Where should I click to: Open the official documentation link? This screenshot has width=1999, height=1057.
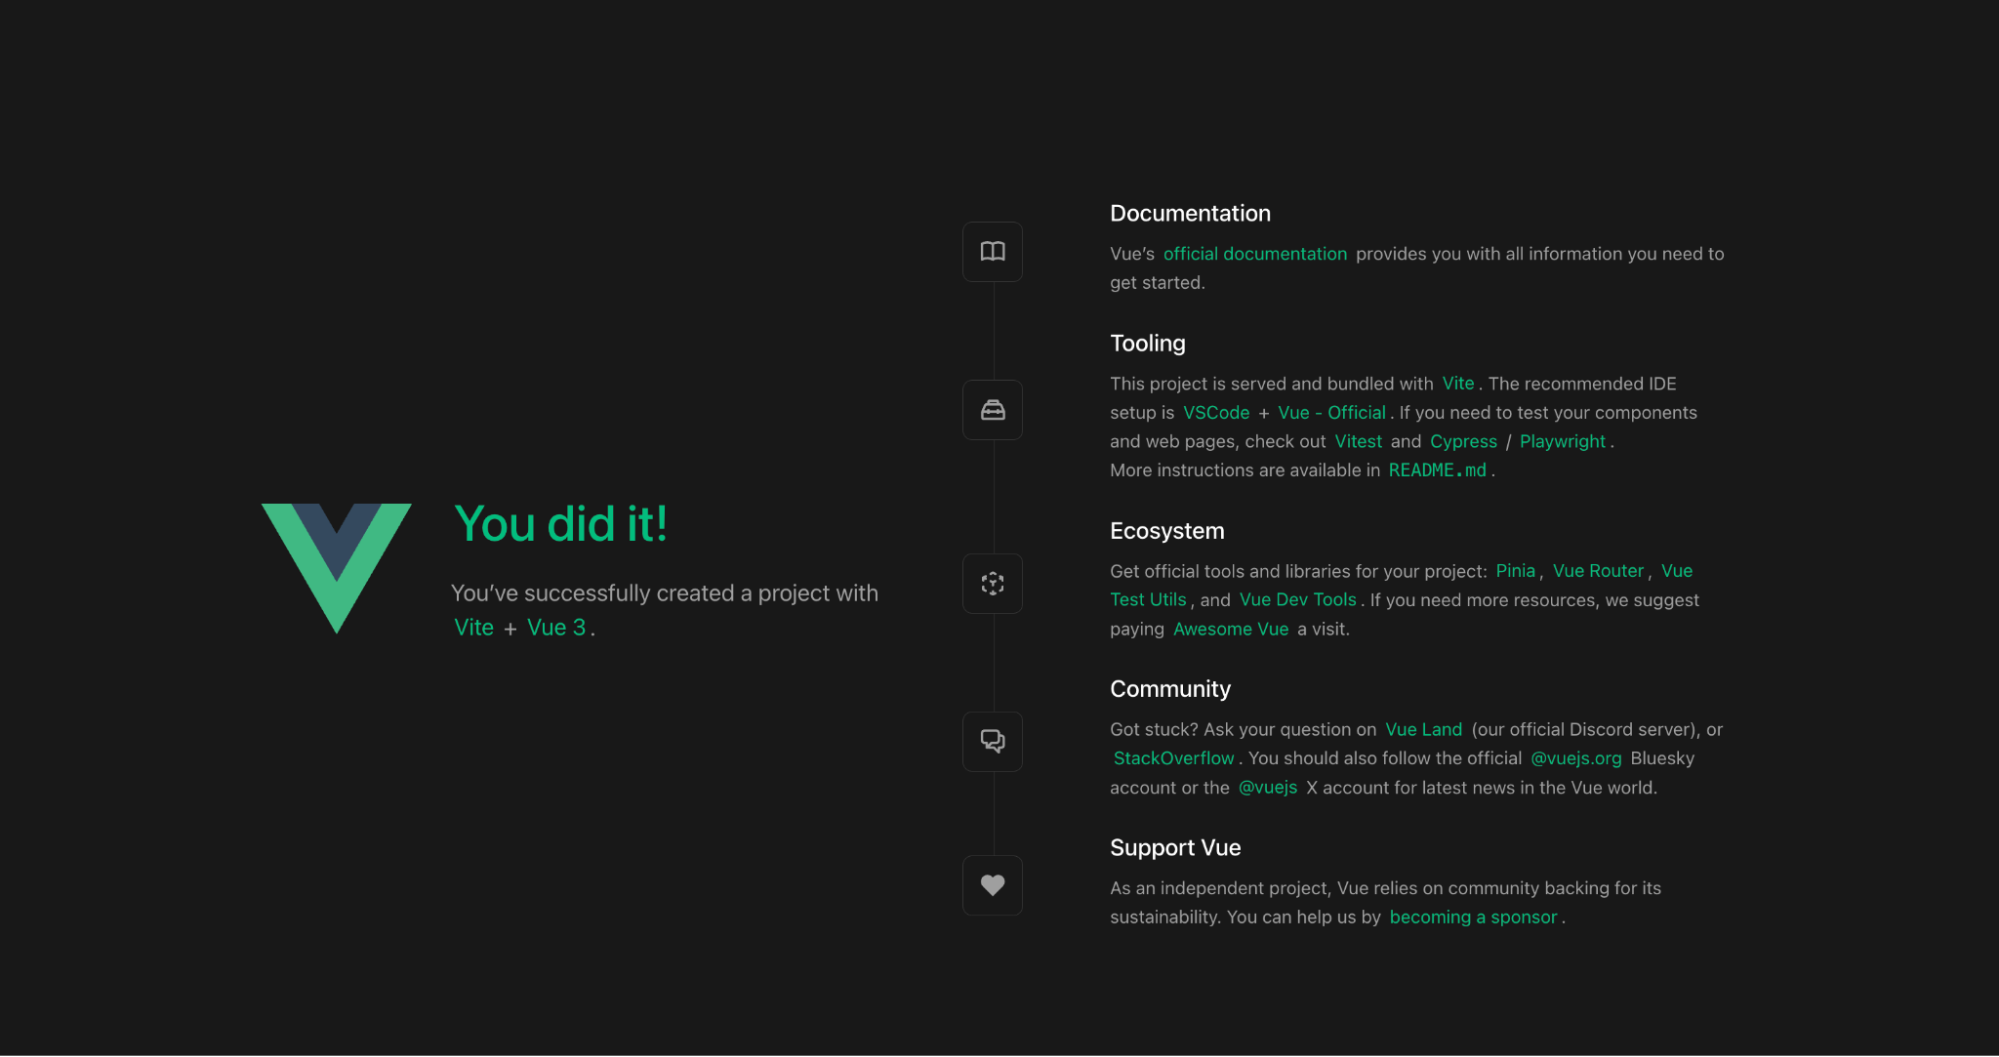coord(1255,254)
